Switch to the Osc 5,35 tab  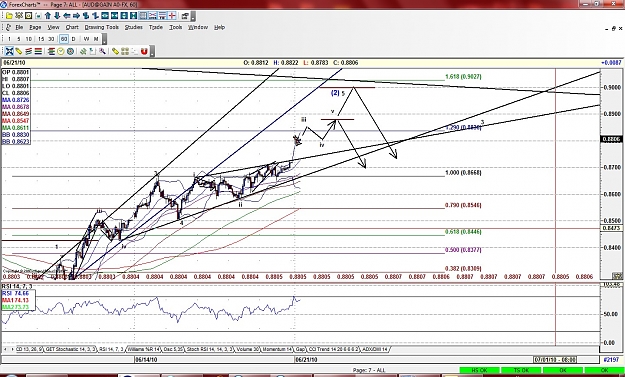pos(173,349)
